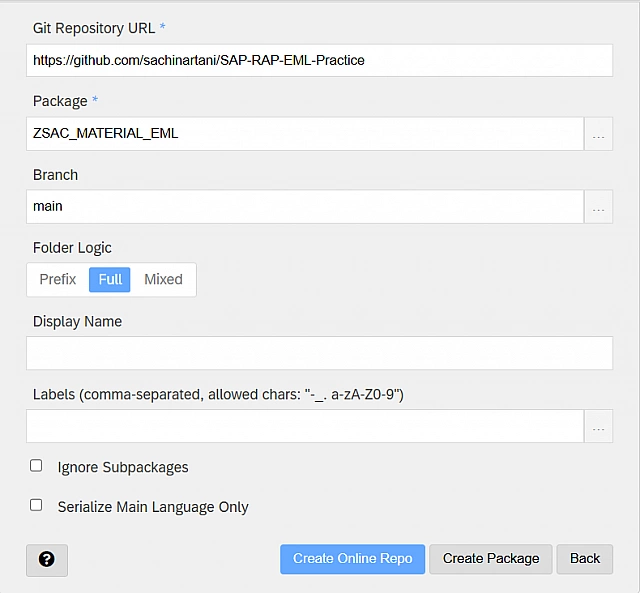Focus the Git Repository URL input
This screenshot has height=593, width=640.
point(319,60)
